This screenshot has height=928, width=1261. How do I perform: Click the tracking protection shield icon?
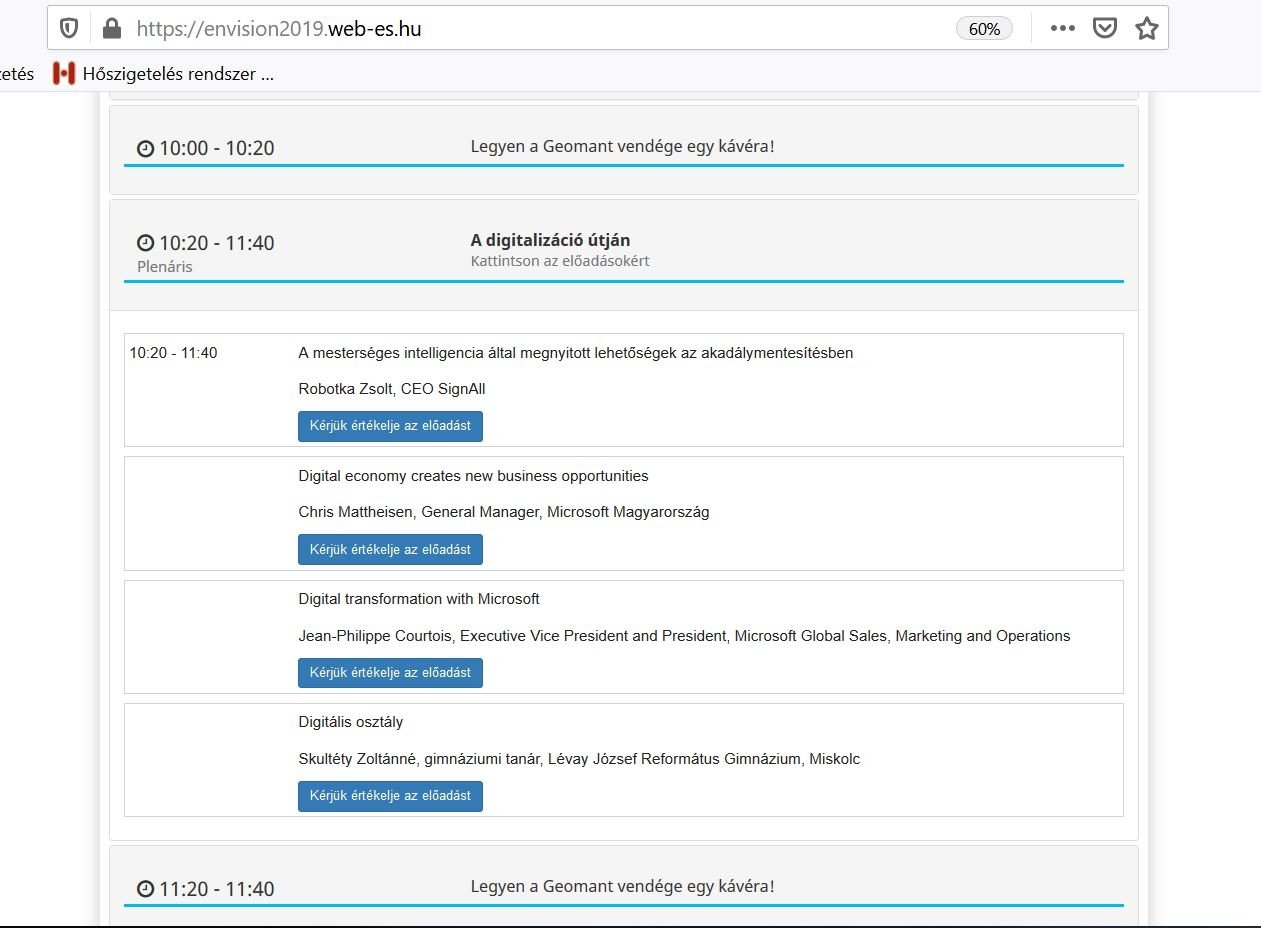(x=69, y=29)
